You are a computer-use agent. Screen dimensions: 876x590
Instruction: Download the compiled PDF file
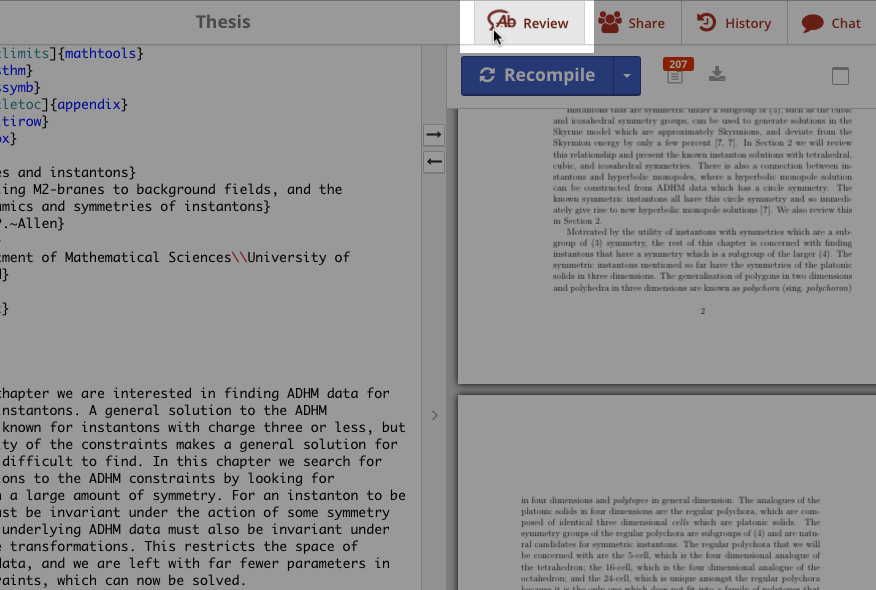pyautogui.click(x=716, y=72)
